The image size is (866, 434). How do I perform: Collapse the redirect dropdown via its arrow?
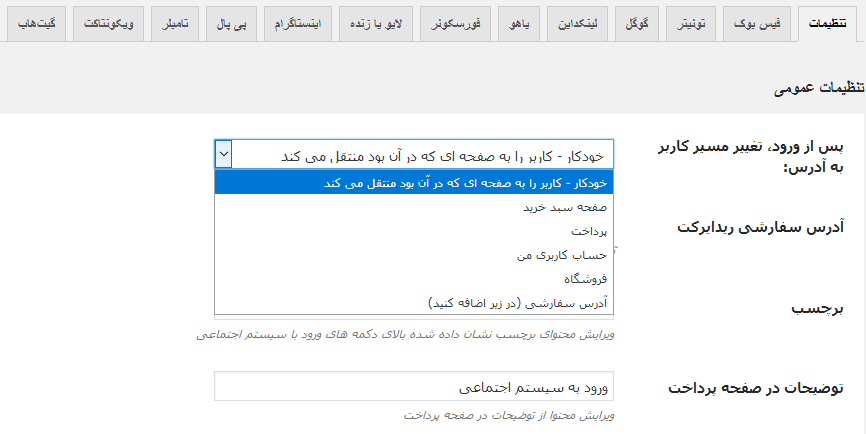pyautogui.click(x=224, y=154)
